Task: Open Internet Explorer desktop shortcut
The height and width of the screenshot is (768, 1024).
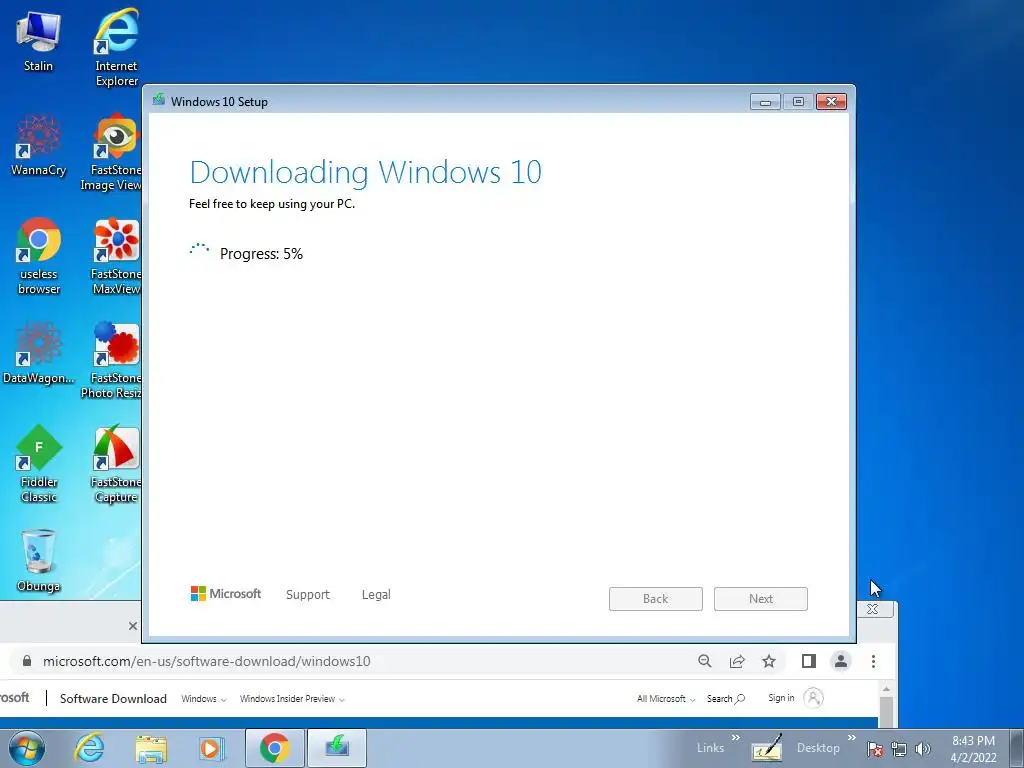Action: click(x=116, y=48)
